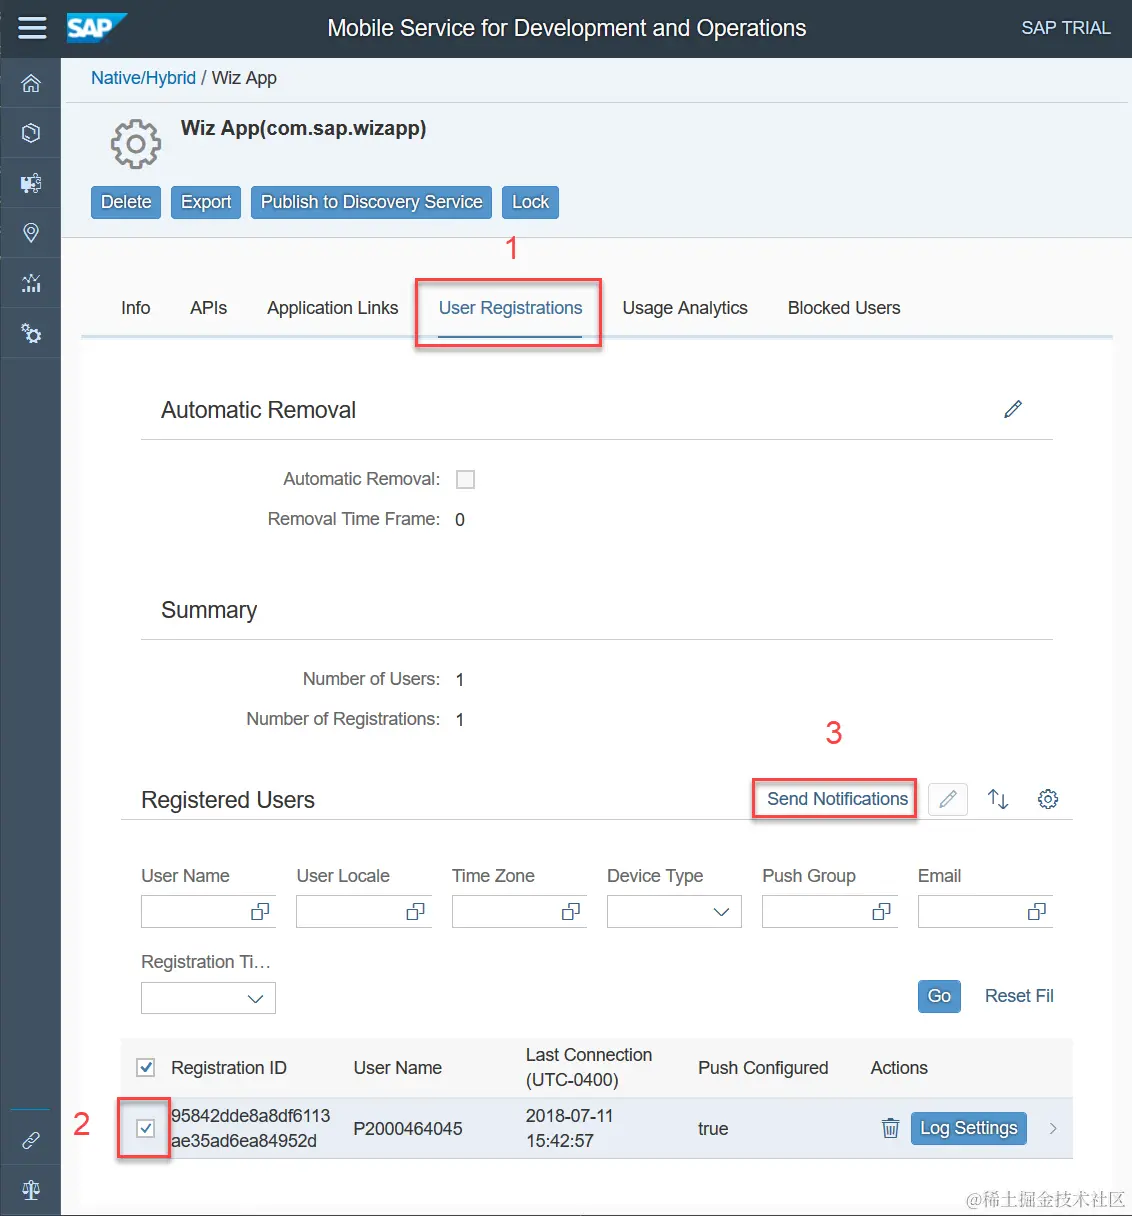This screenshot has width=1132, height=1216.
Task: Click the SAP logo
Action: click(x=96, y=28)
